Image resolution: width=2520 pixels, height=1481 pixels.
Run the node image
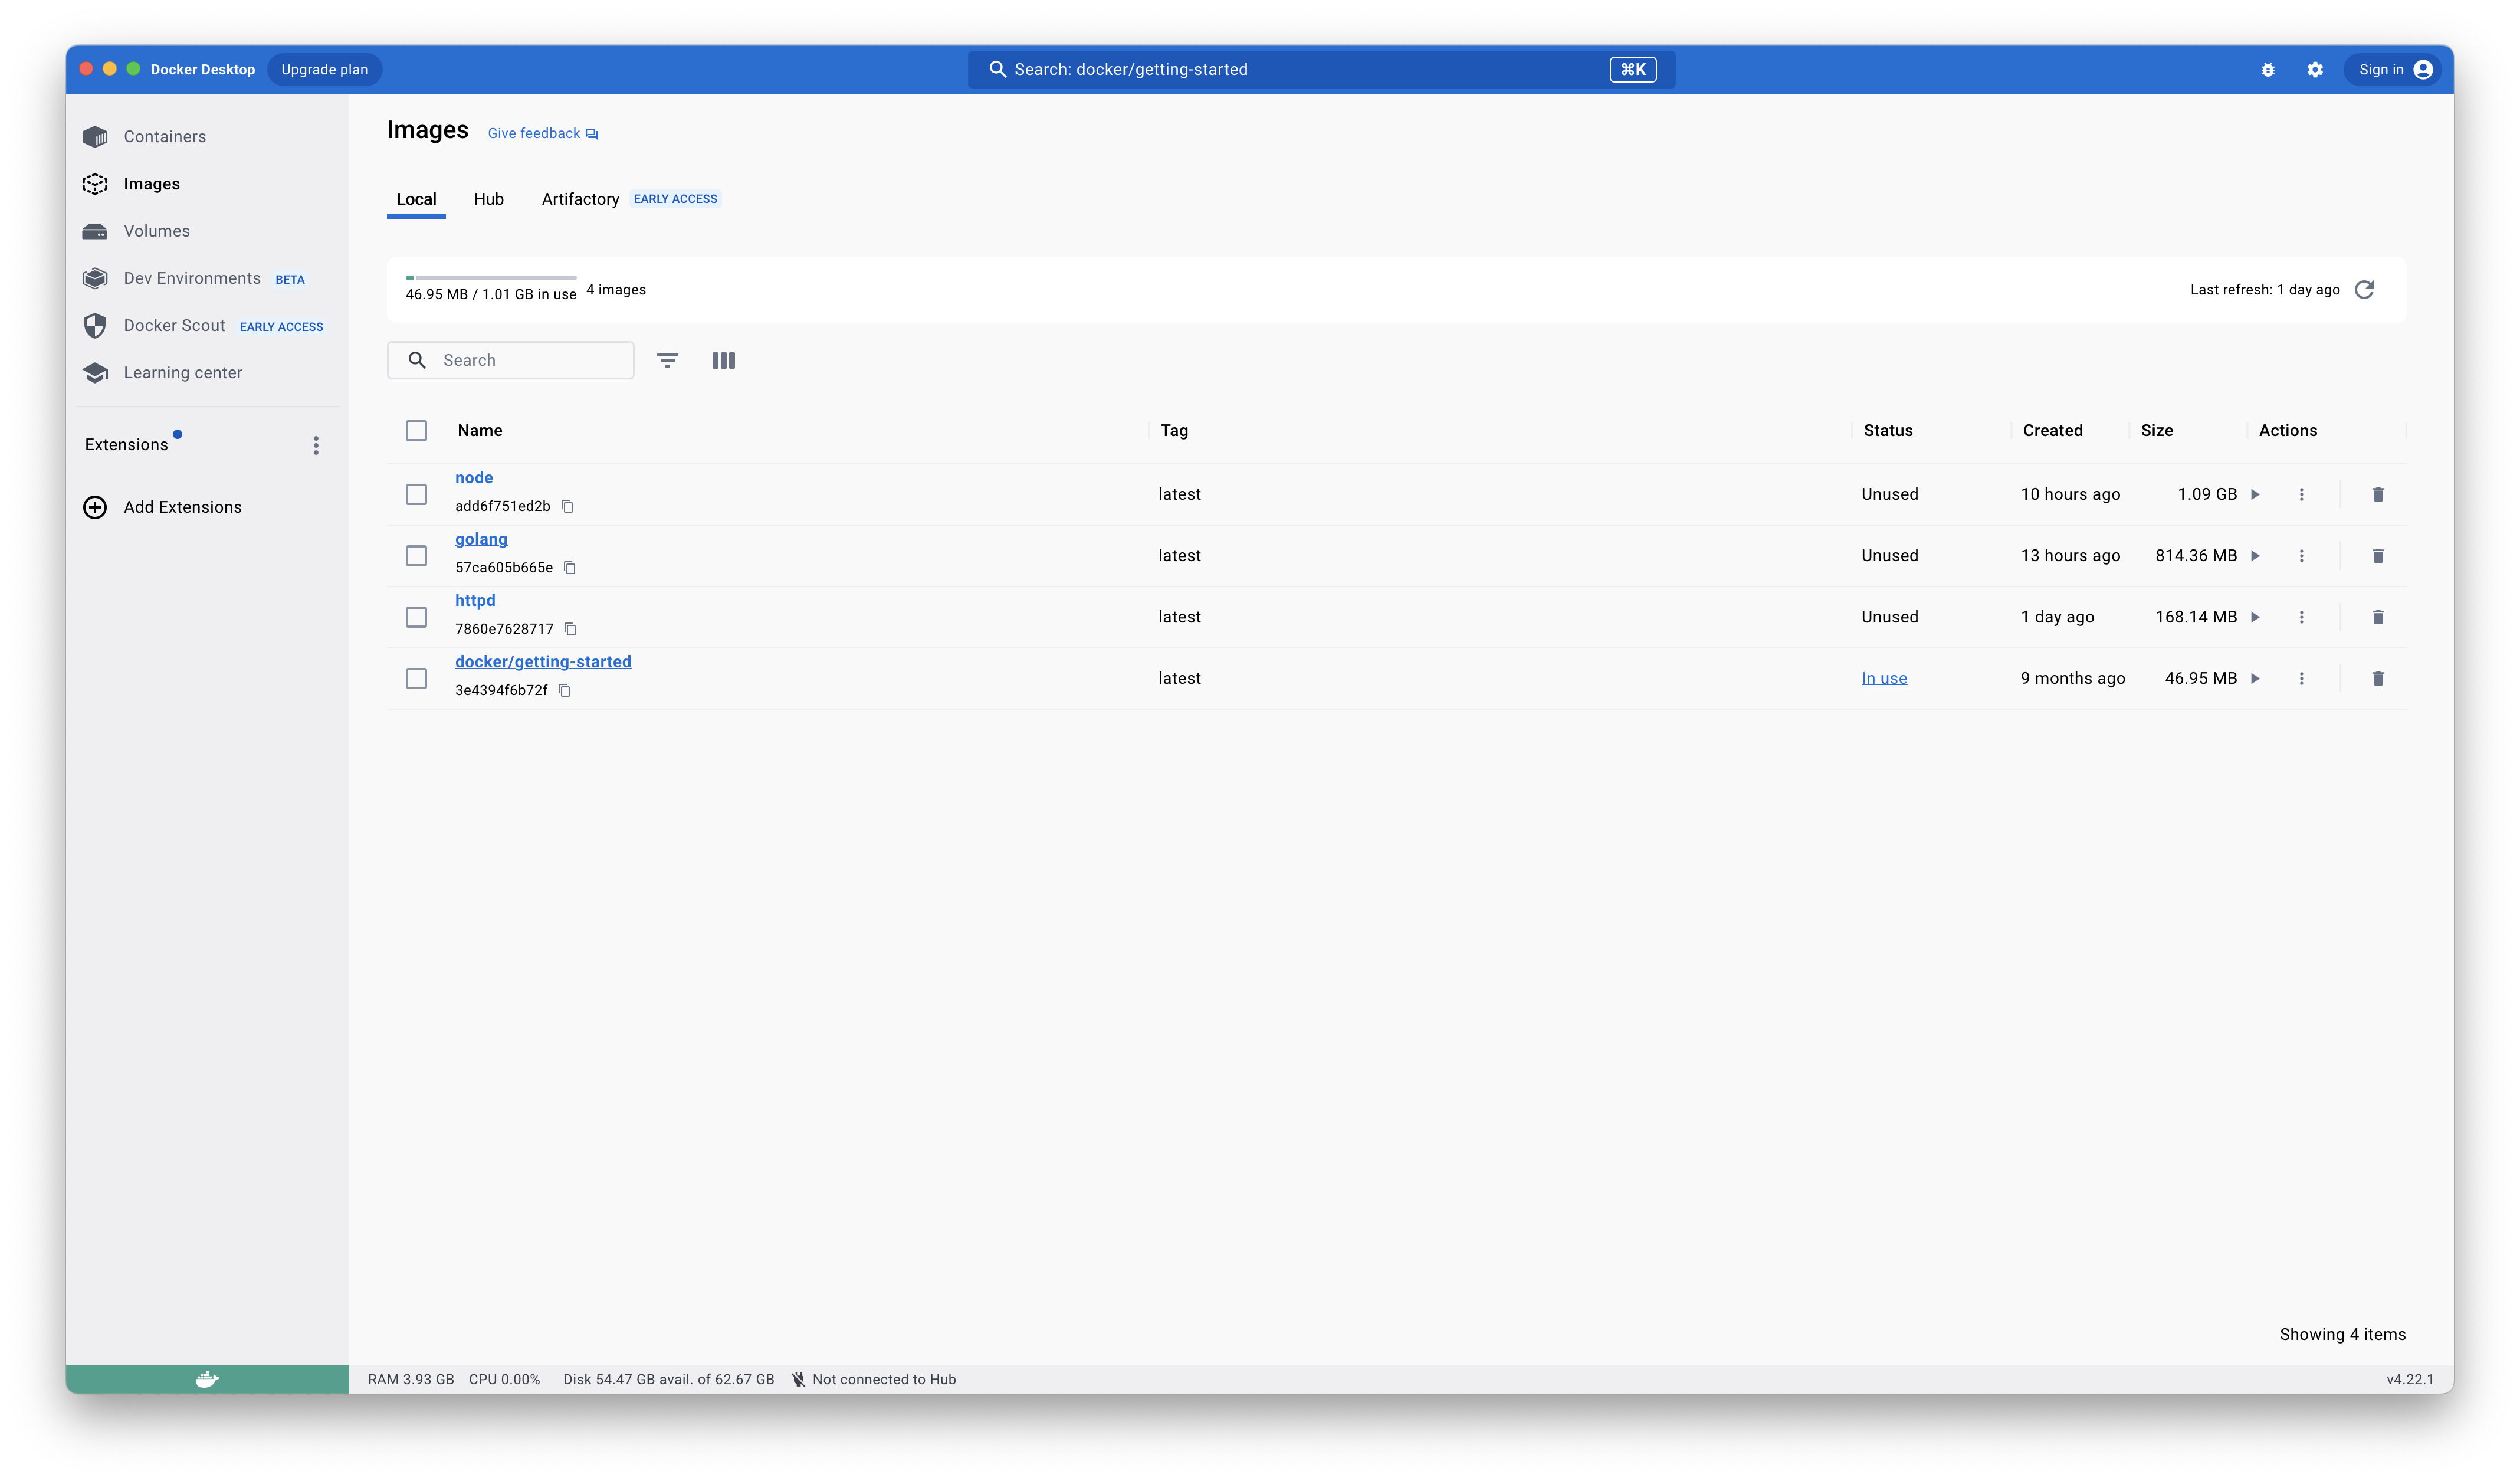pos(2255,495)
